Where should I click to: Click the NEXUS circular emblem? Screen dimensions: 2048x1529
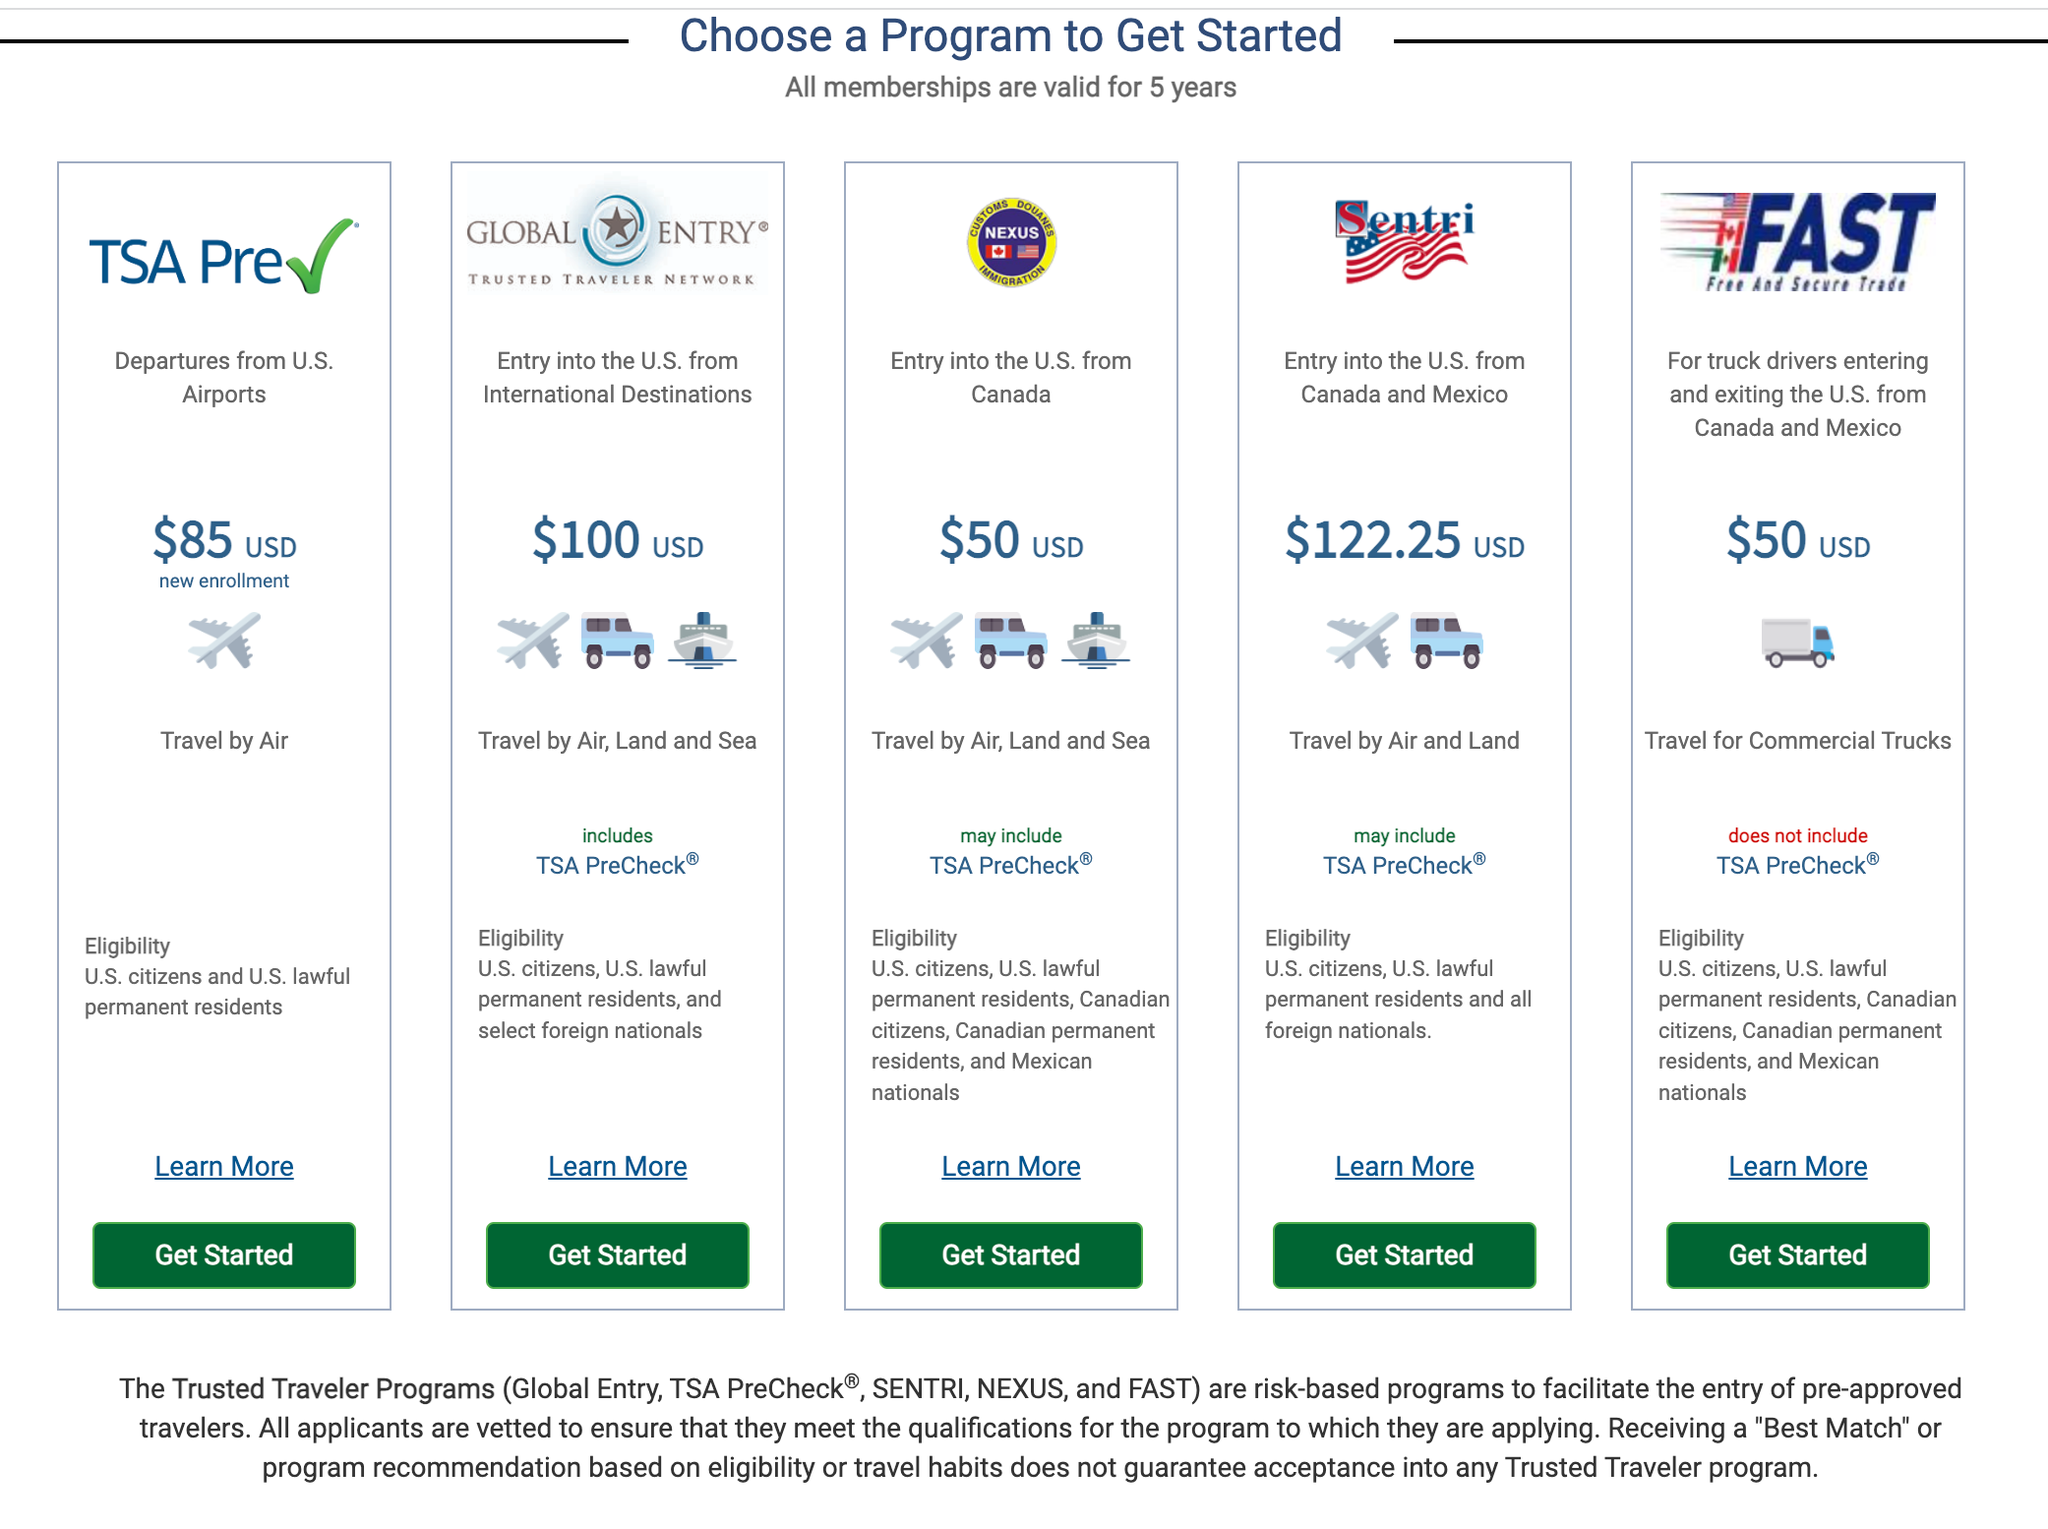click(1011, 242)
